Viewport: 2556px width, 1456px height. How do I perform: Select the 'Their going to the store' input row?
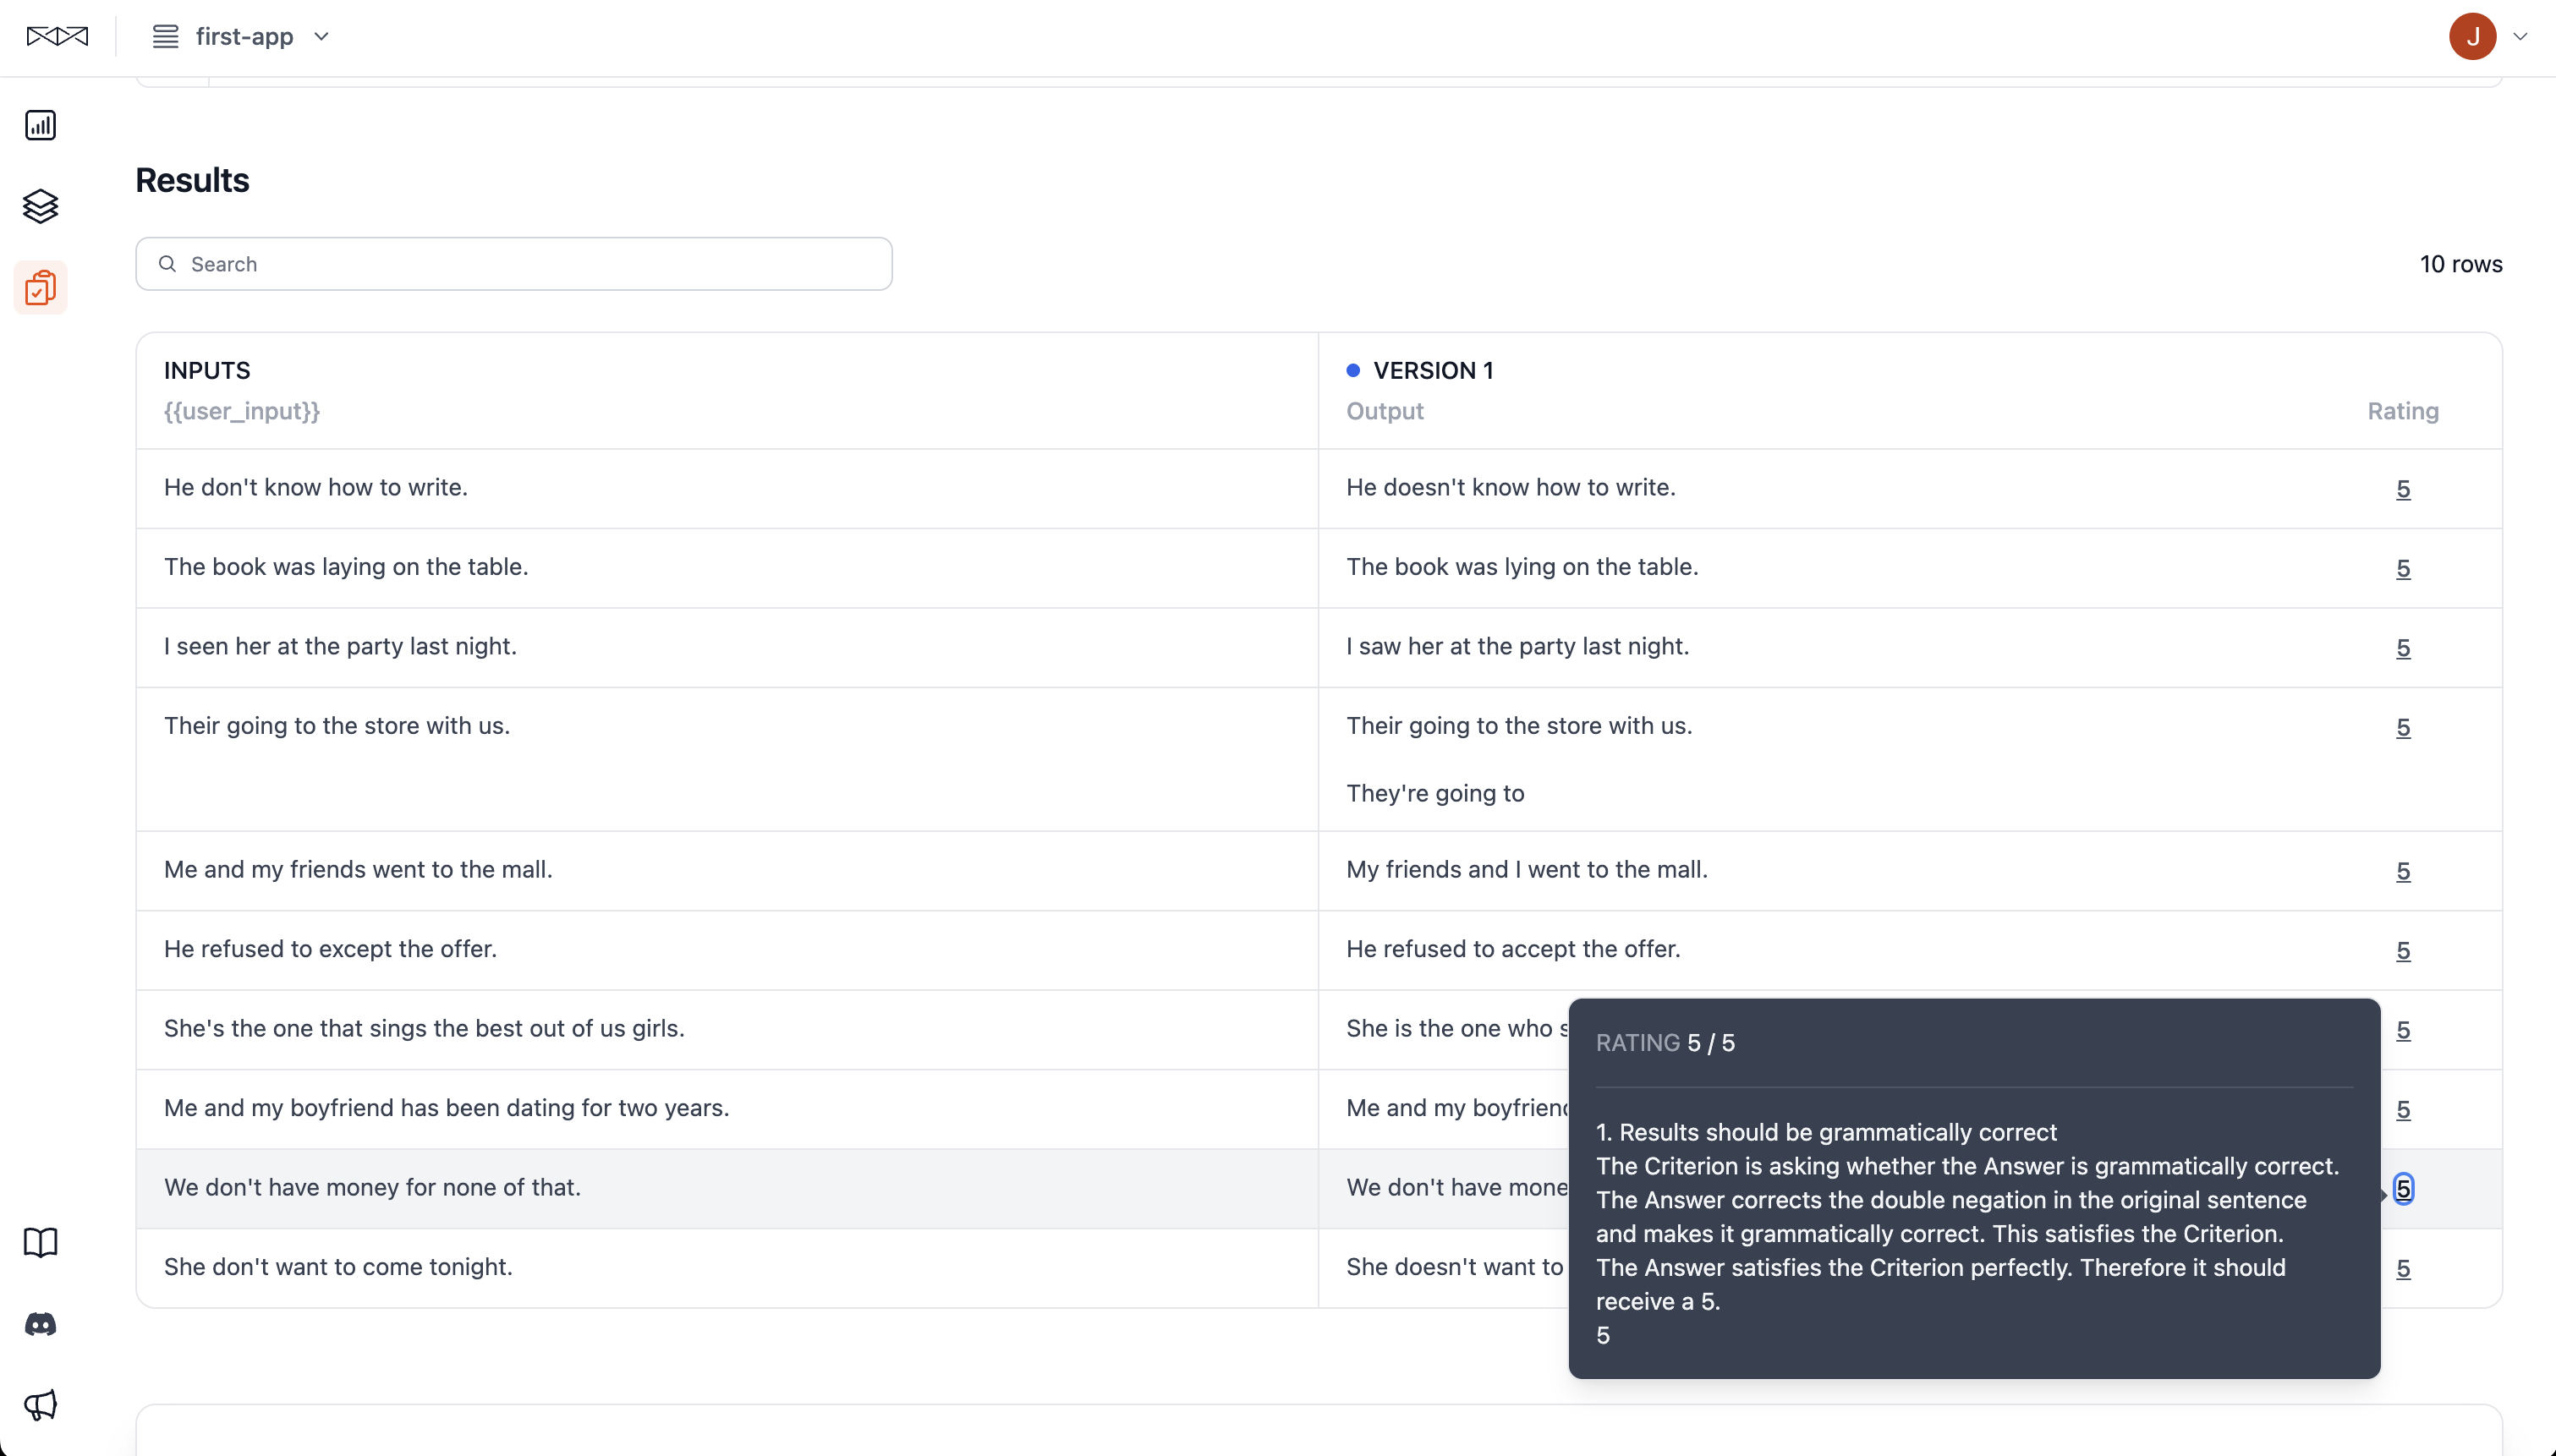click(x=337, y=726)
